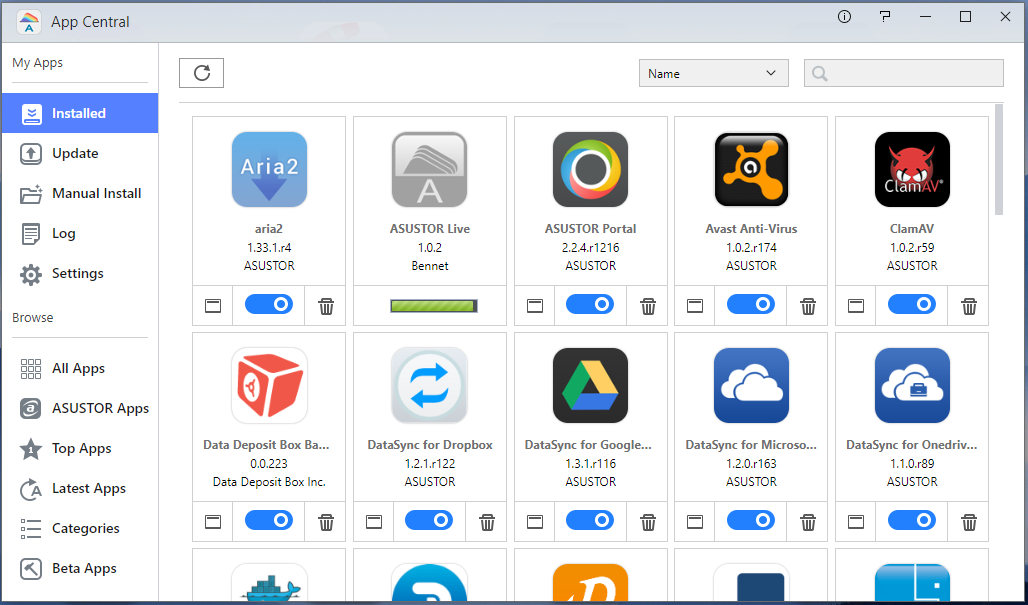Open DataSync for Onedrive window icon
This screenshot has width=1028, height=605.
point(856,522)
